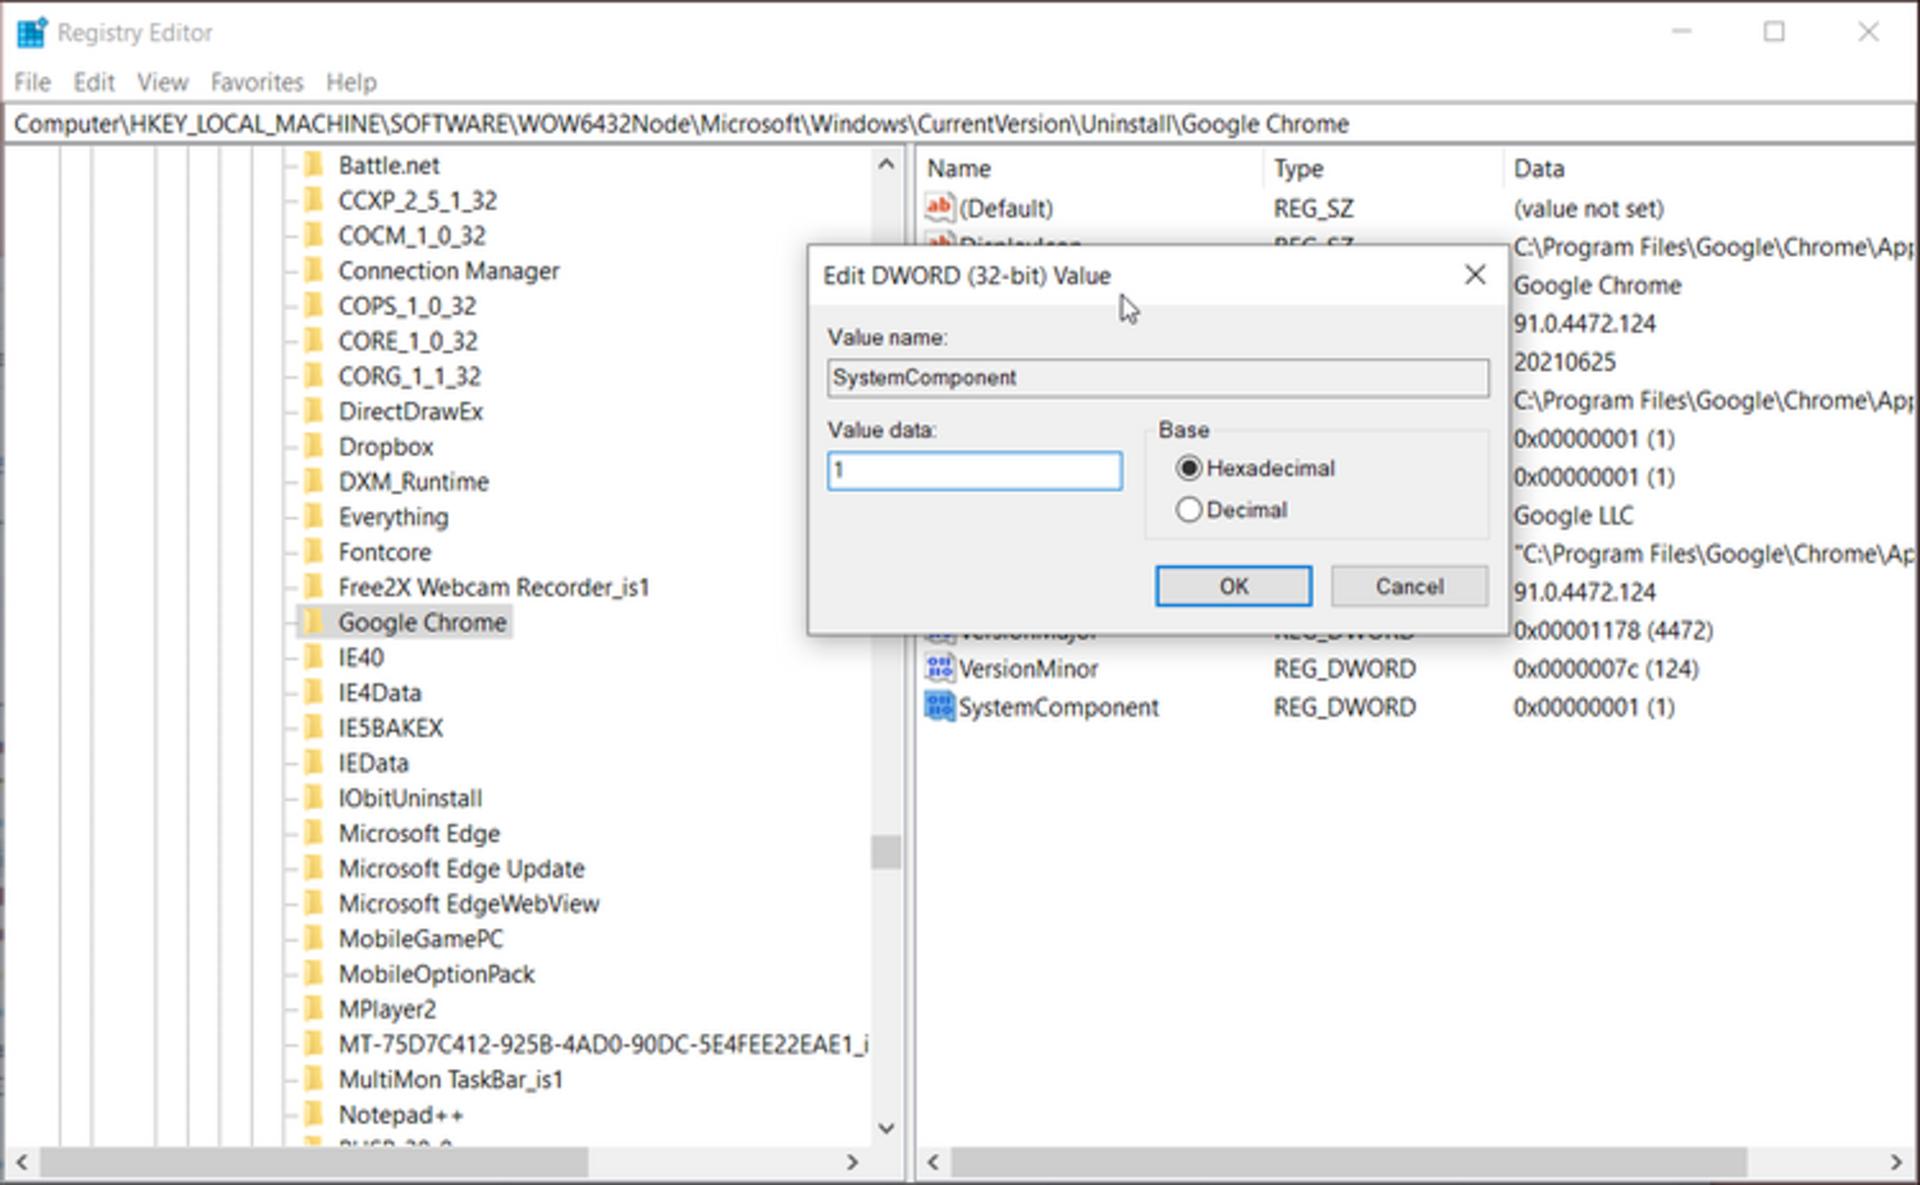Viewport: 1920px width, 1185px height.
Task: Select the DirectDrawEx folder icon
Action: 313,411
